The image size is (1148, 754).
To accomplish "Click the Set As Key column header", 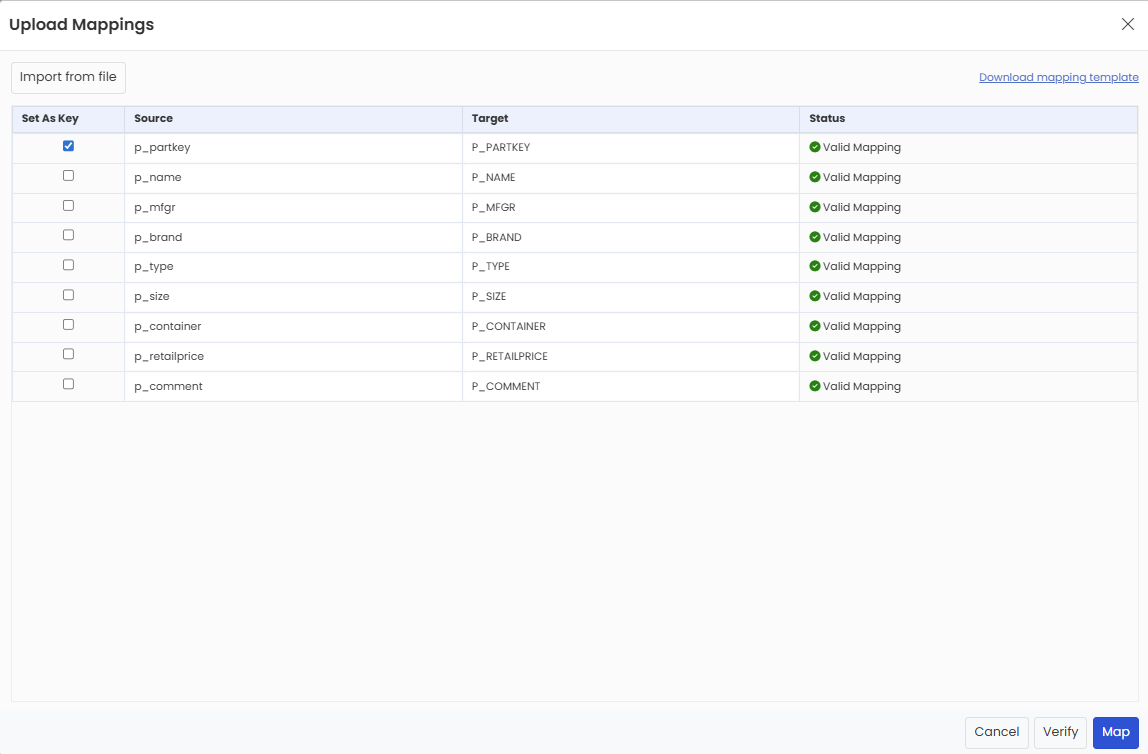I will pyautogui.click(x=68, y=119).
